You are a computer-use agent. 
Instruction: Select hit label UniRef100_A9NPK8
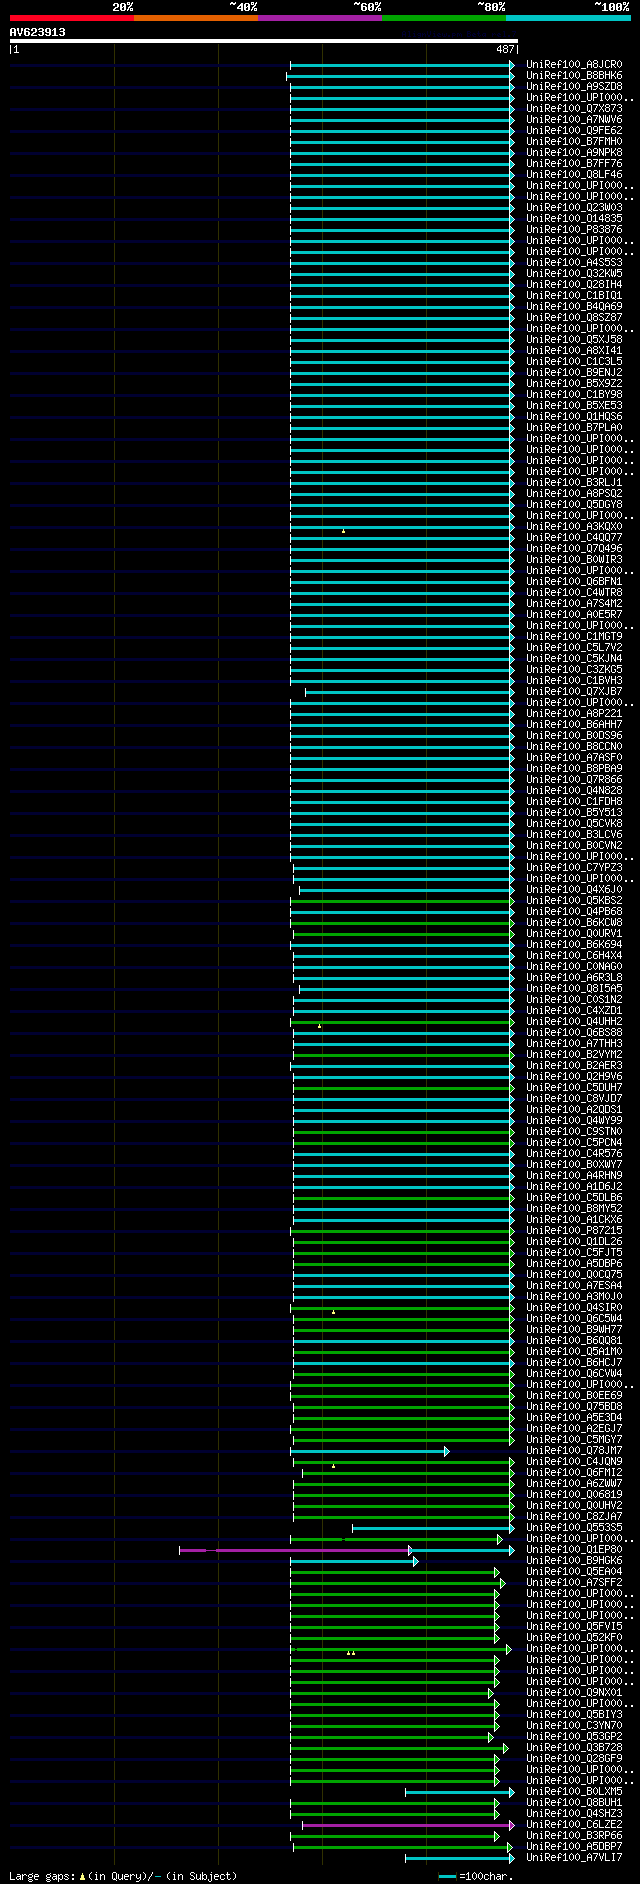click(x=574, y=153)
